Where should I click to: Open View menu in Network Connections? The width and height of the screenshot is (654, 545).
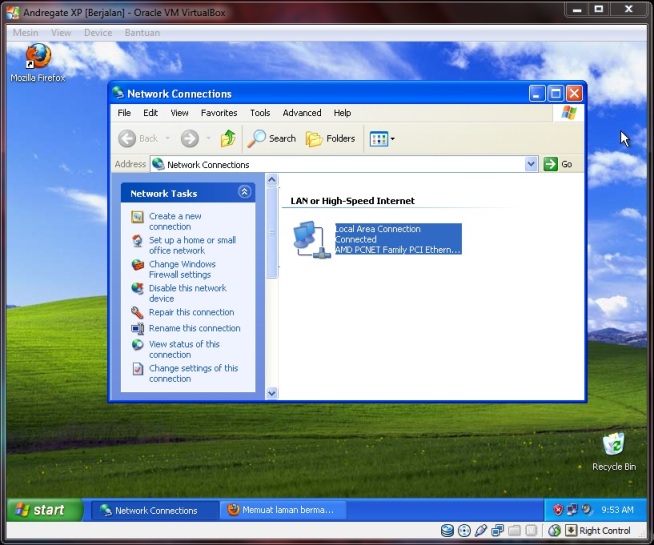click(x=179, y=113)
